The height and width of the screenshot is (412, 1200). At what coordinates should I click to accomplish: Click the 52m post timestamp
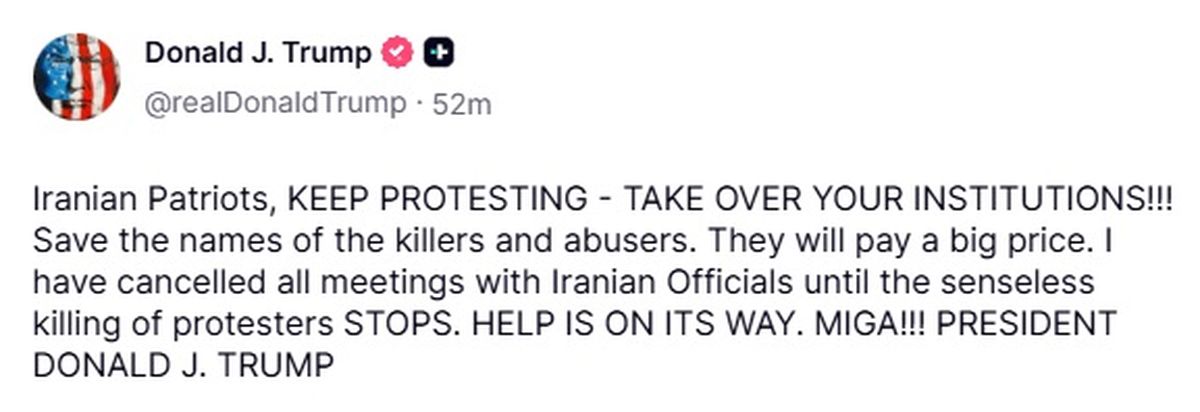pos(461,103)
